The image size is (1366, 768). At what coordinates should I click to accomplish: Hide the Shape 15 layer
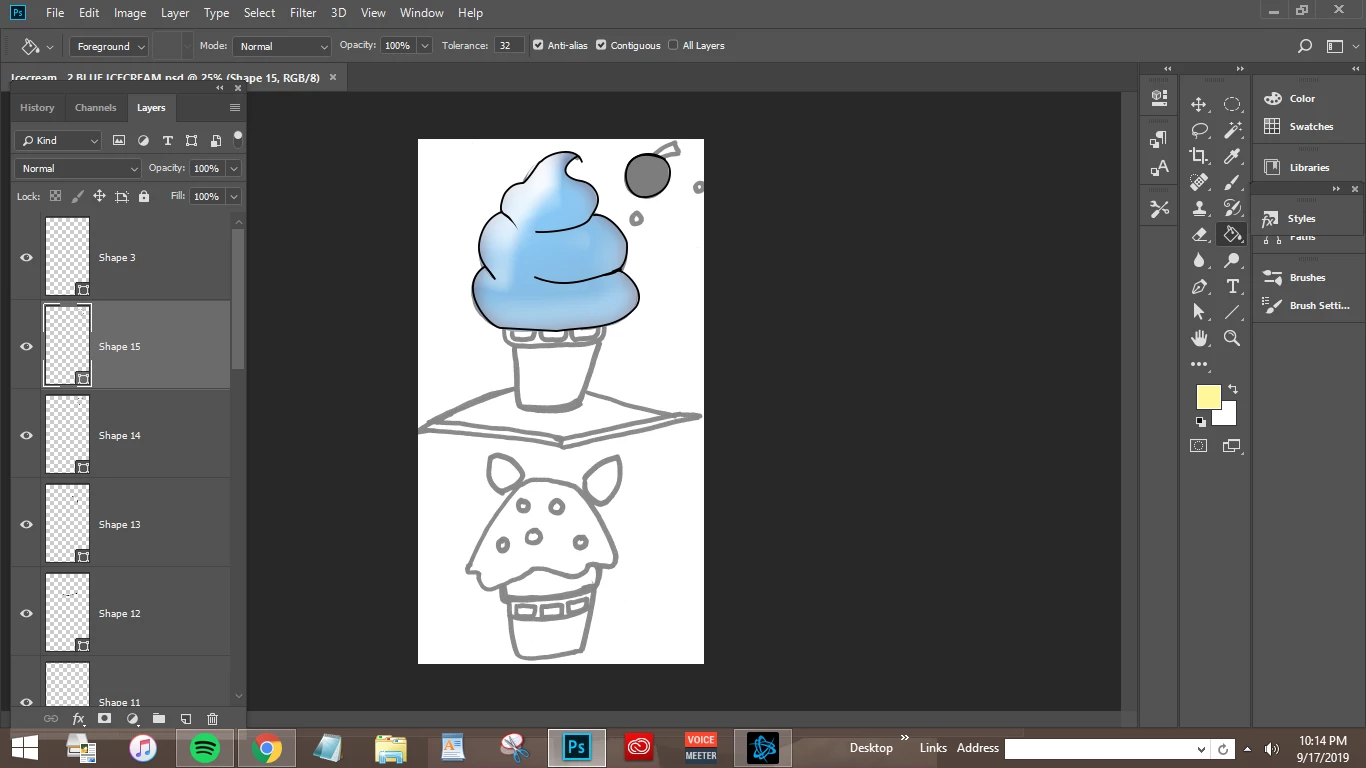point(27,346)
